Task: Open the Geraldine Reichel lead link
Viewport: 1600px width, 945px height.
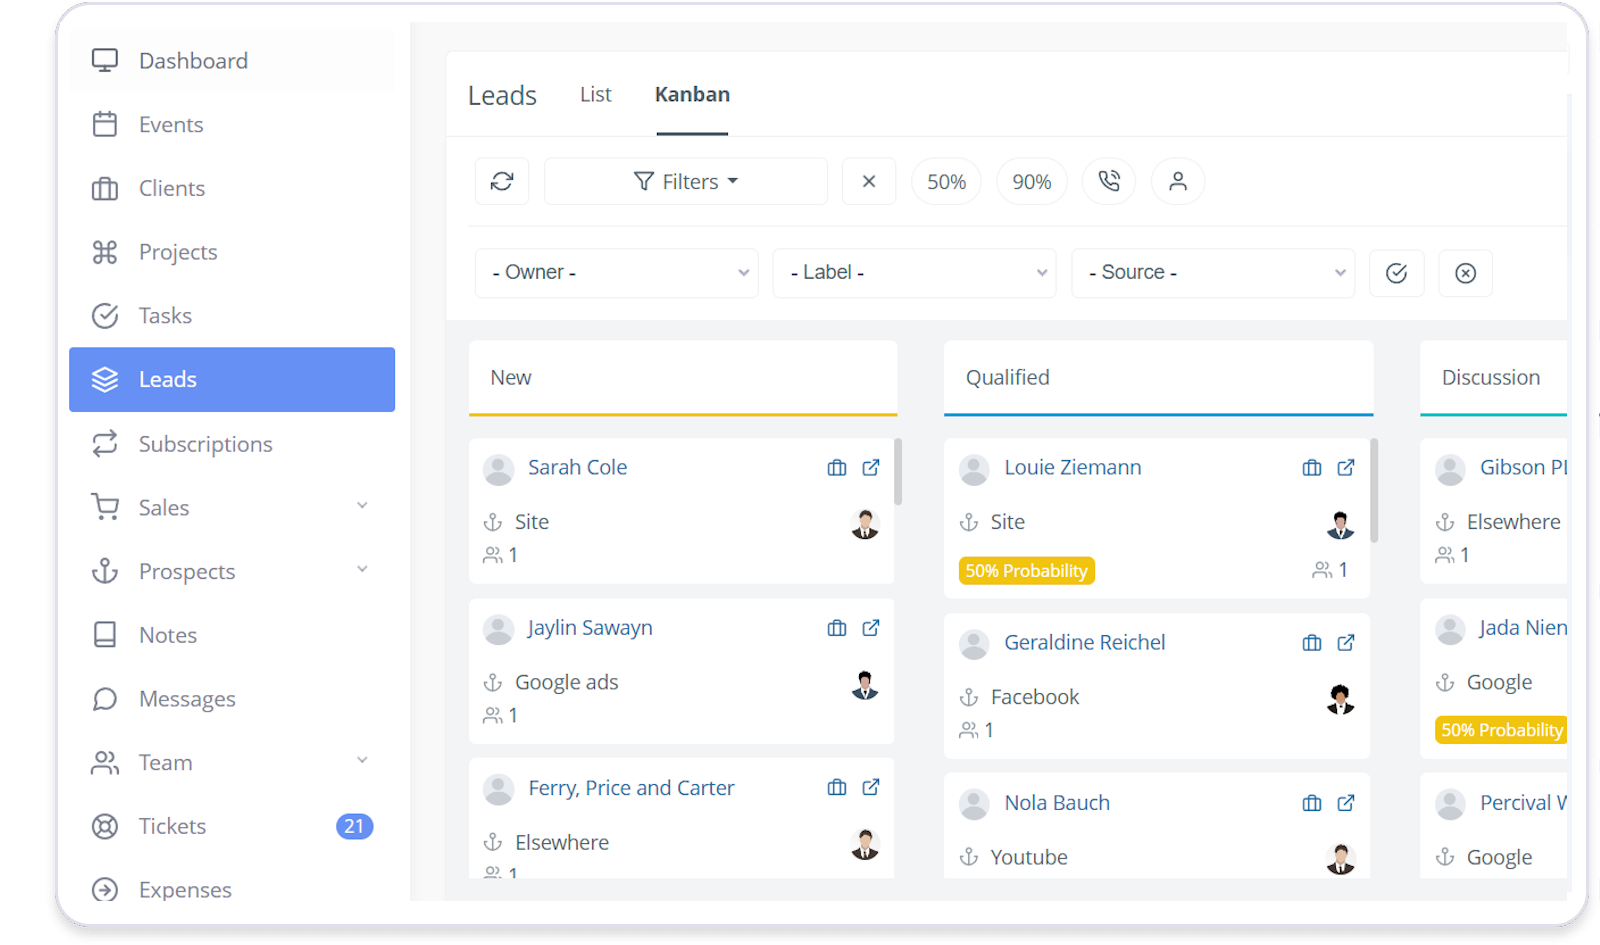Action: tap(1084, 642)
